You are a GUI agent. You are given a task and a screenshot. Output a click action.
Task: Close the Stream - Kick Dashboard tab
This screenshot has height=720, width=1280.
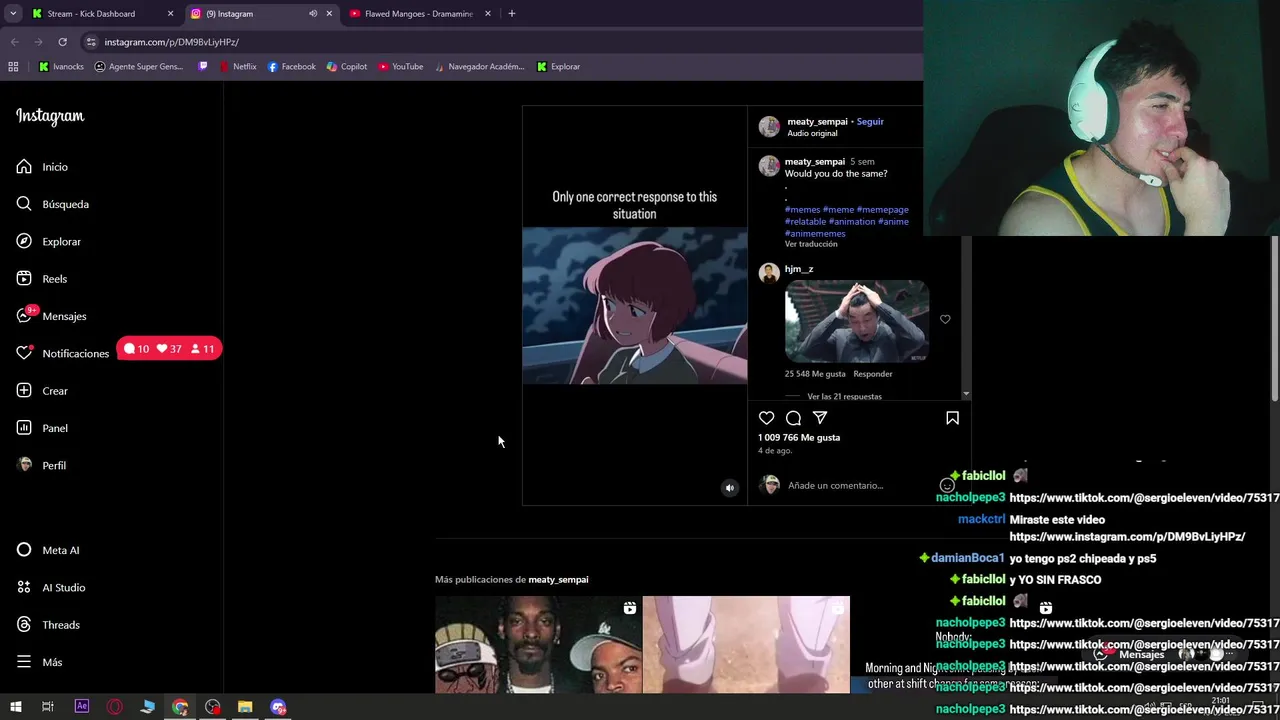coord(170,14)
